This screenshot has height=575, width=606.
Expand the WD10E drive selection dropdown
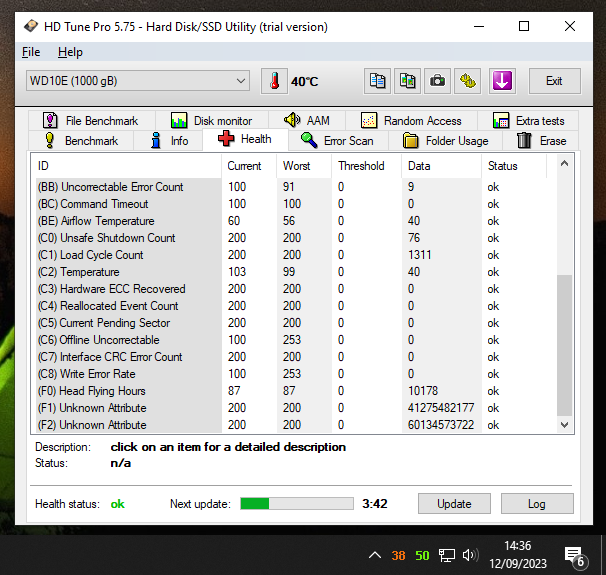(138, 81)
